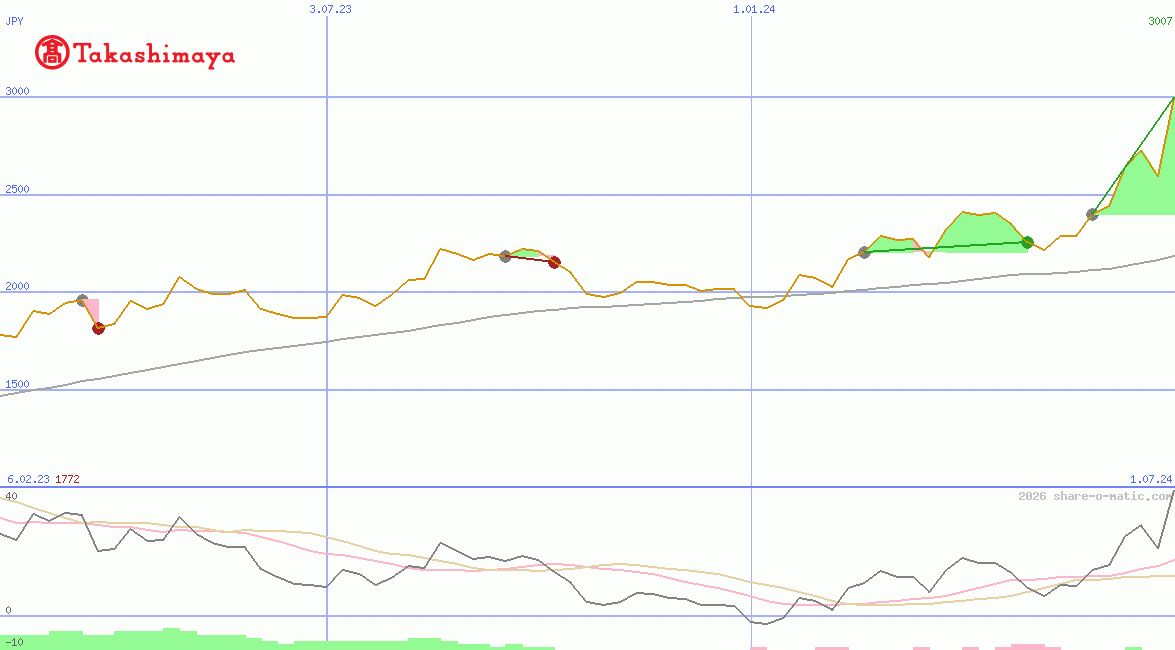Click the first red loss marker near 1800
The width and height of the screenshot is (1175, 650).
click(x=98, y=328)
